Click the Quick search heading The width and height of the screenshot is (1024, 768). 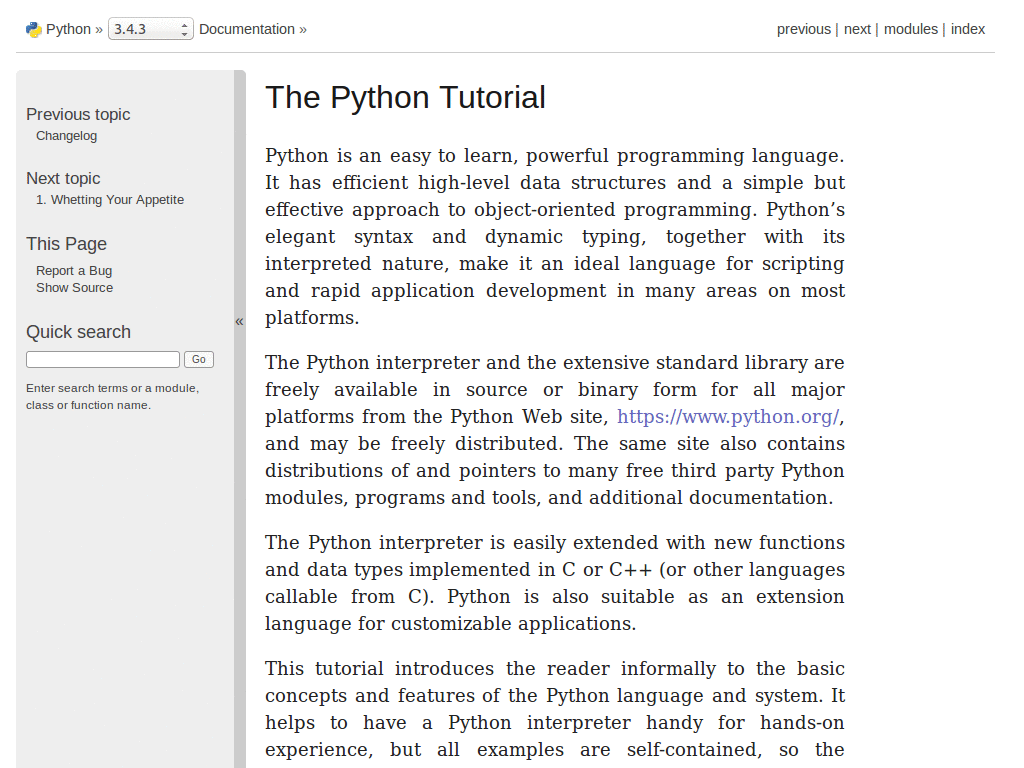pos(78,332)
